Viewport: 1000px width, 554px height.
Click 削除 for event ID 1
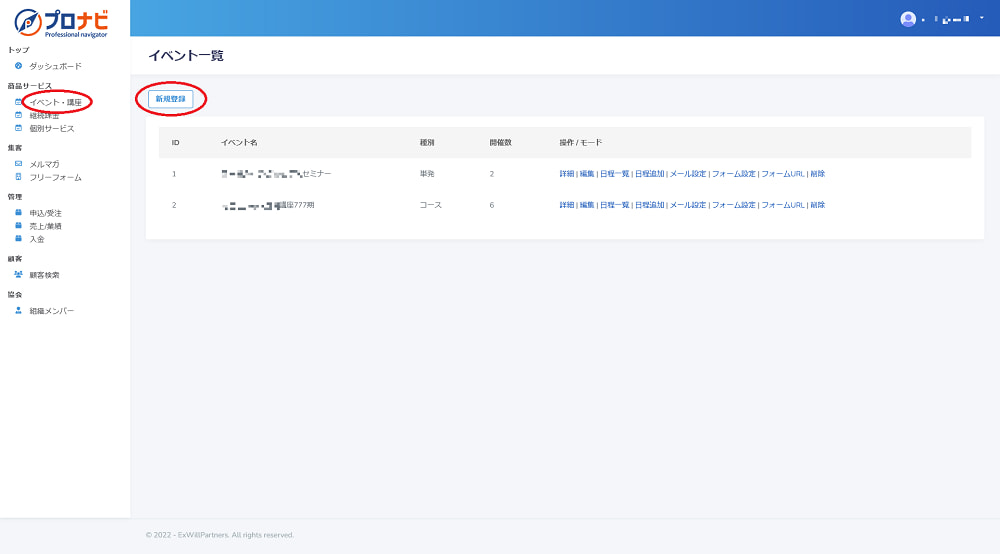818,173
